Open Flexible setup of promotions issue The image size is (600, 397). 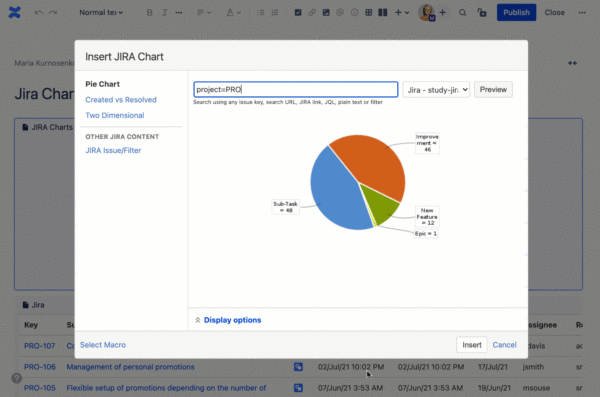pyautogui.click(x=166, y=388)
